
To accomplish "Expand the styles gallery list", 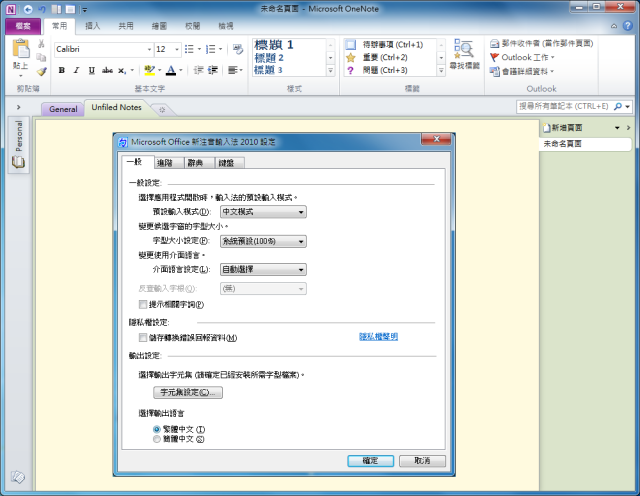I will pos(331,71).
